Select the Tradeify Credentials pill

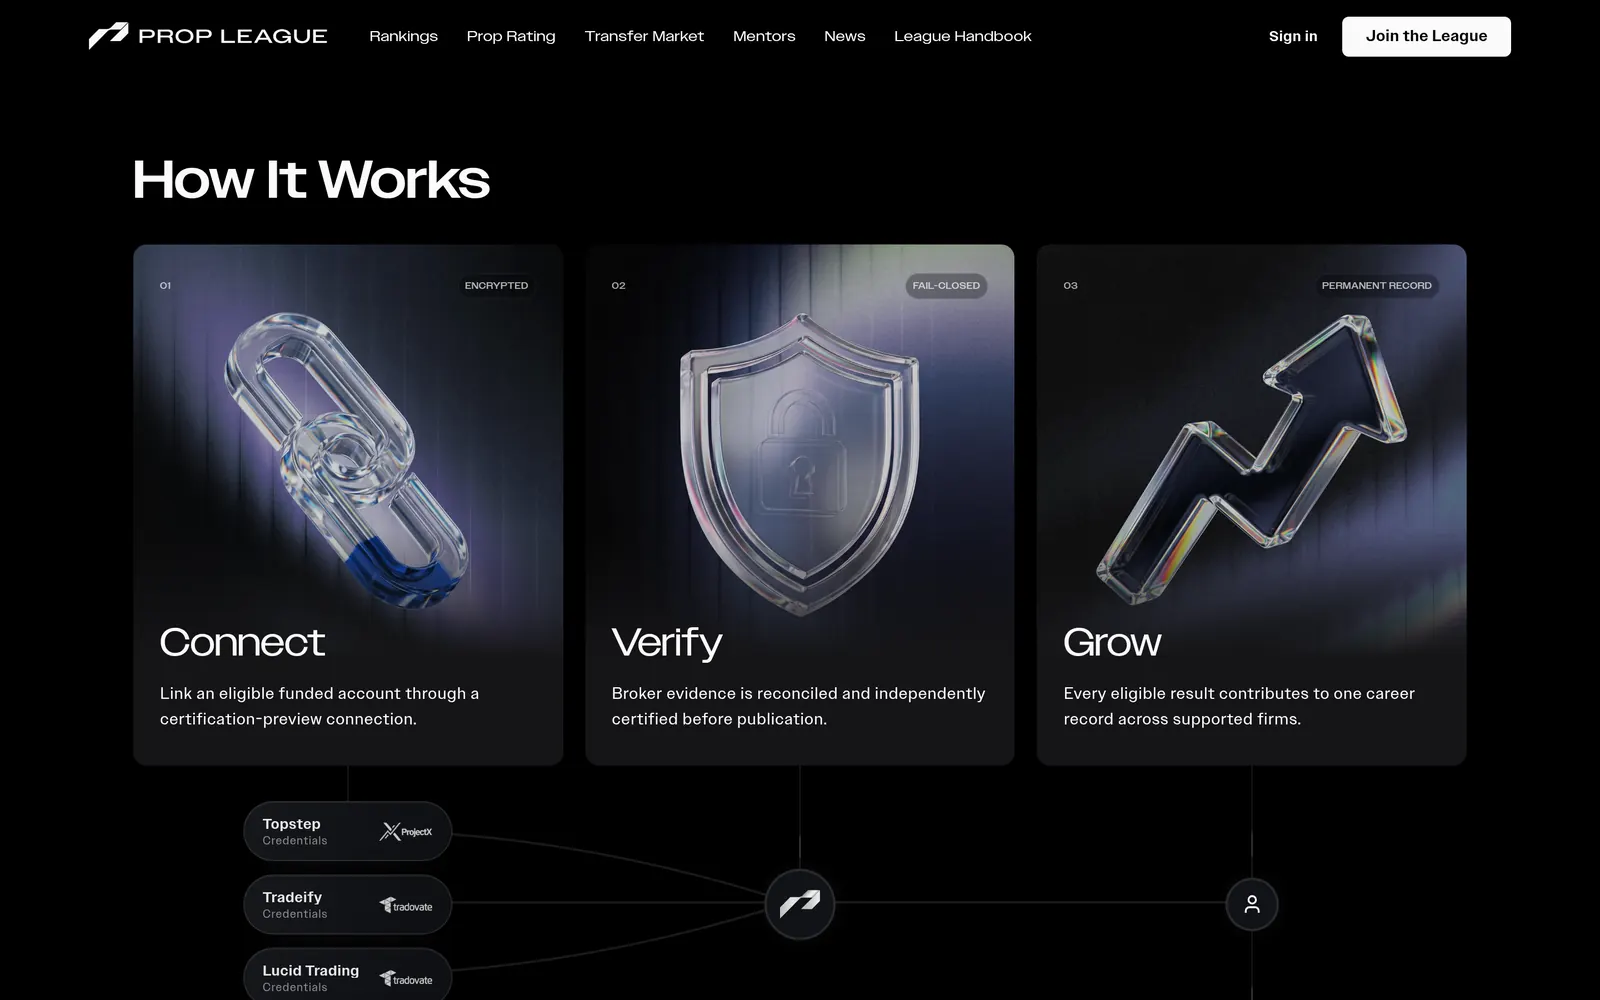pos(348,905)
